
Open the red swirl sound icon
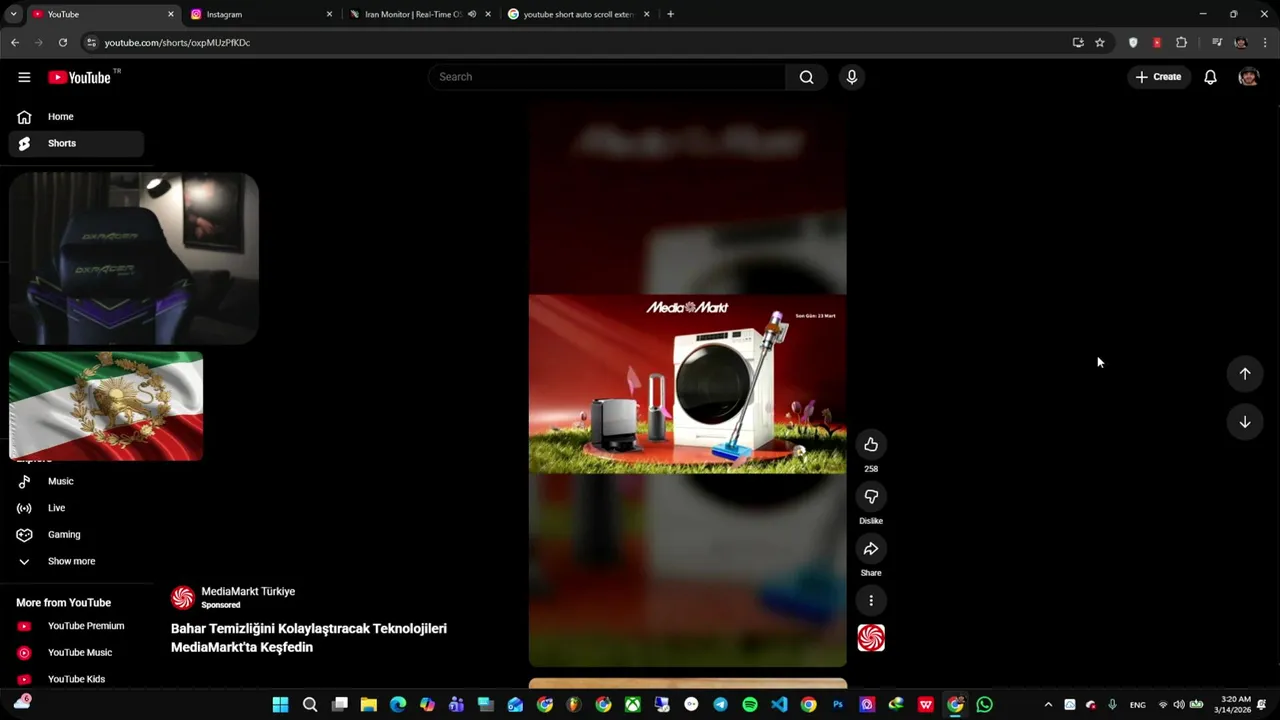point(871,638)
